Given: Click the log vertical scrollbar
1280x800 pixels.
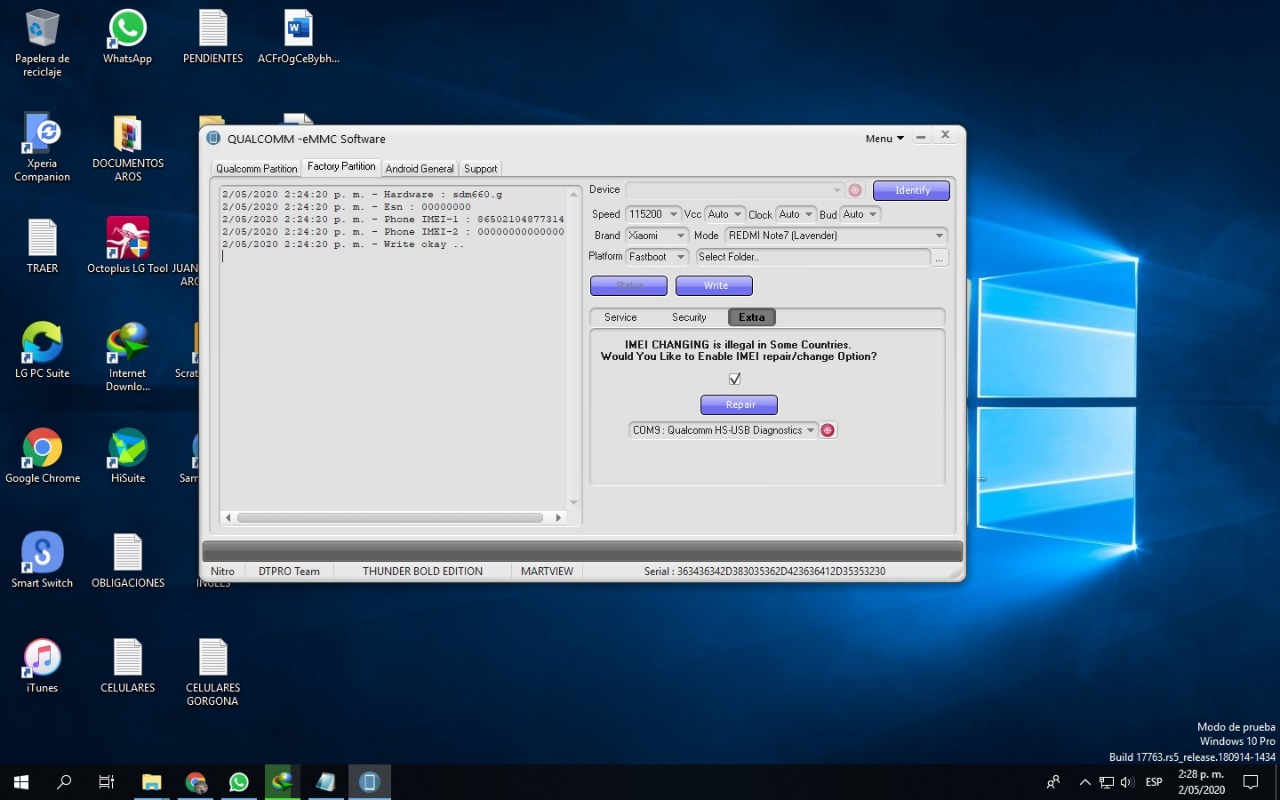Looking at the screenshot, I should (x=574, y=348).
